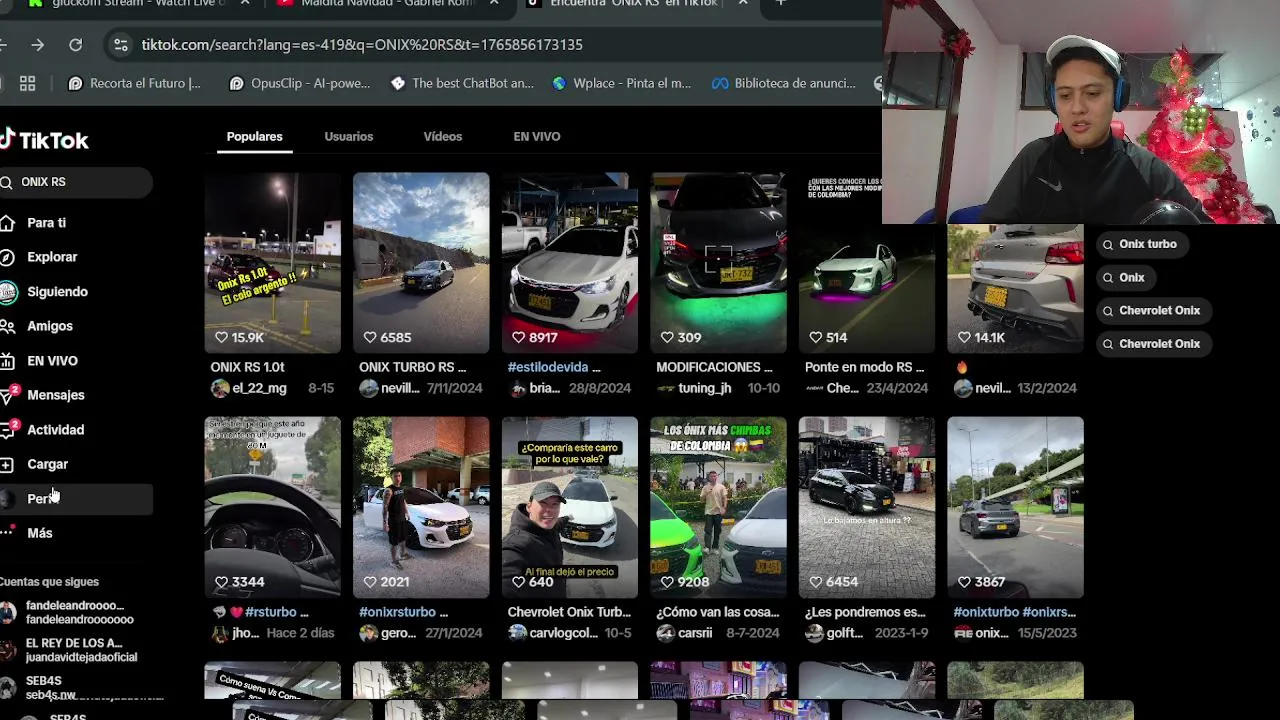Click the ONIX RS search field

pyautogui.click(x=76, y=182)
